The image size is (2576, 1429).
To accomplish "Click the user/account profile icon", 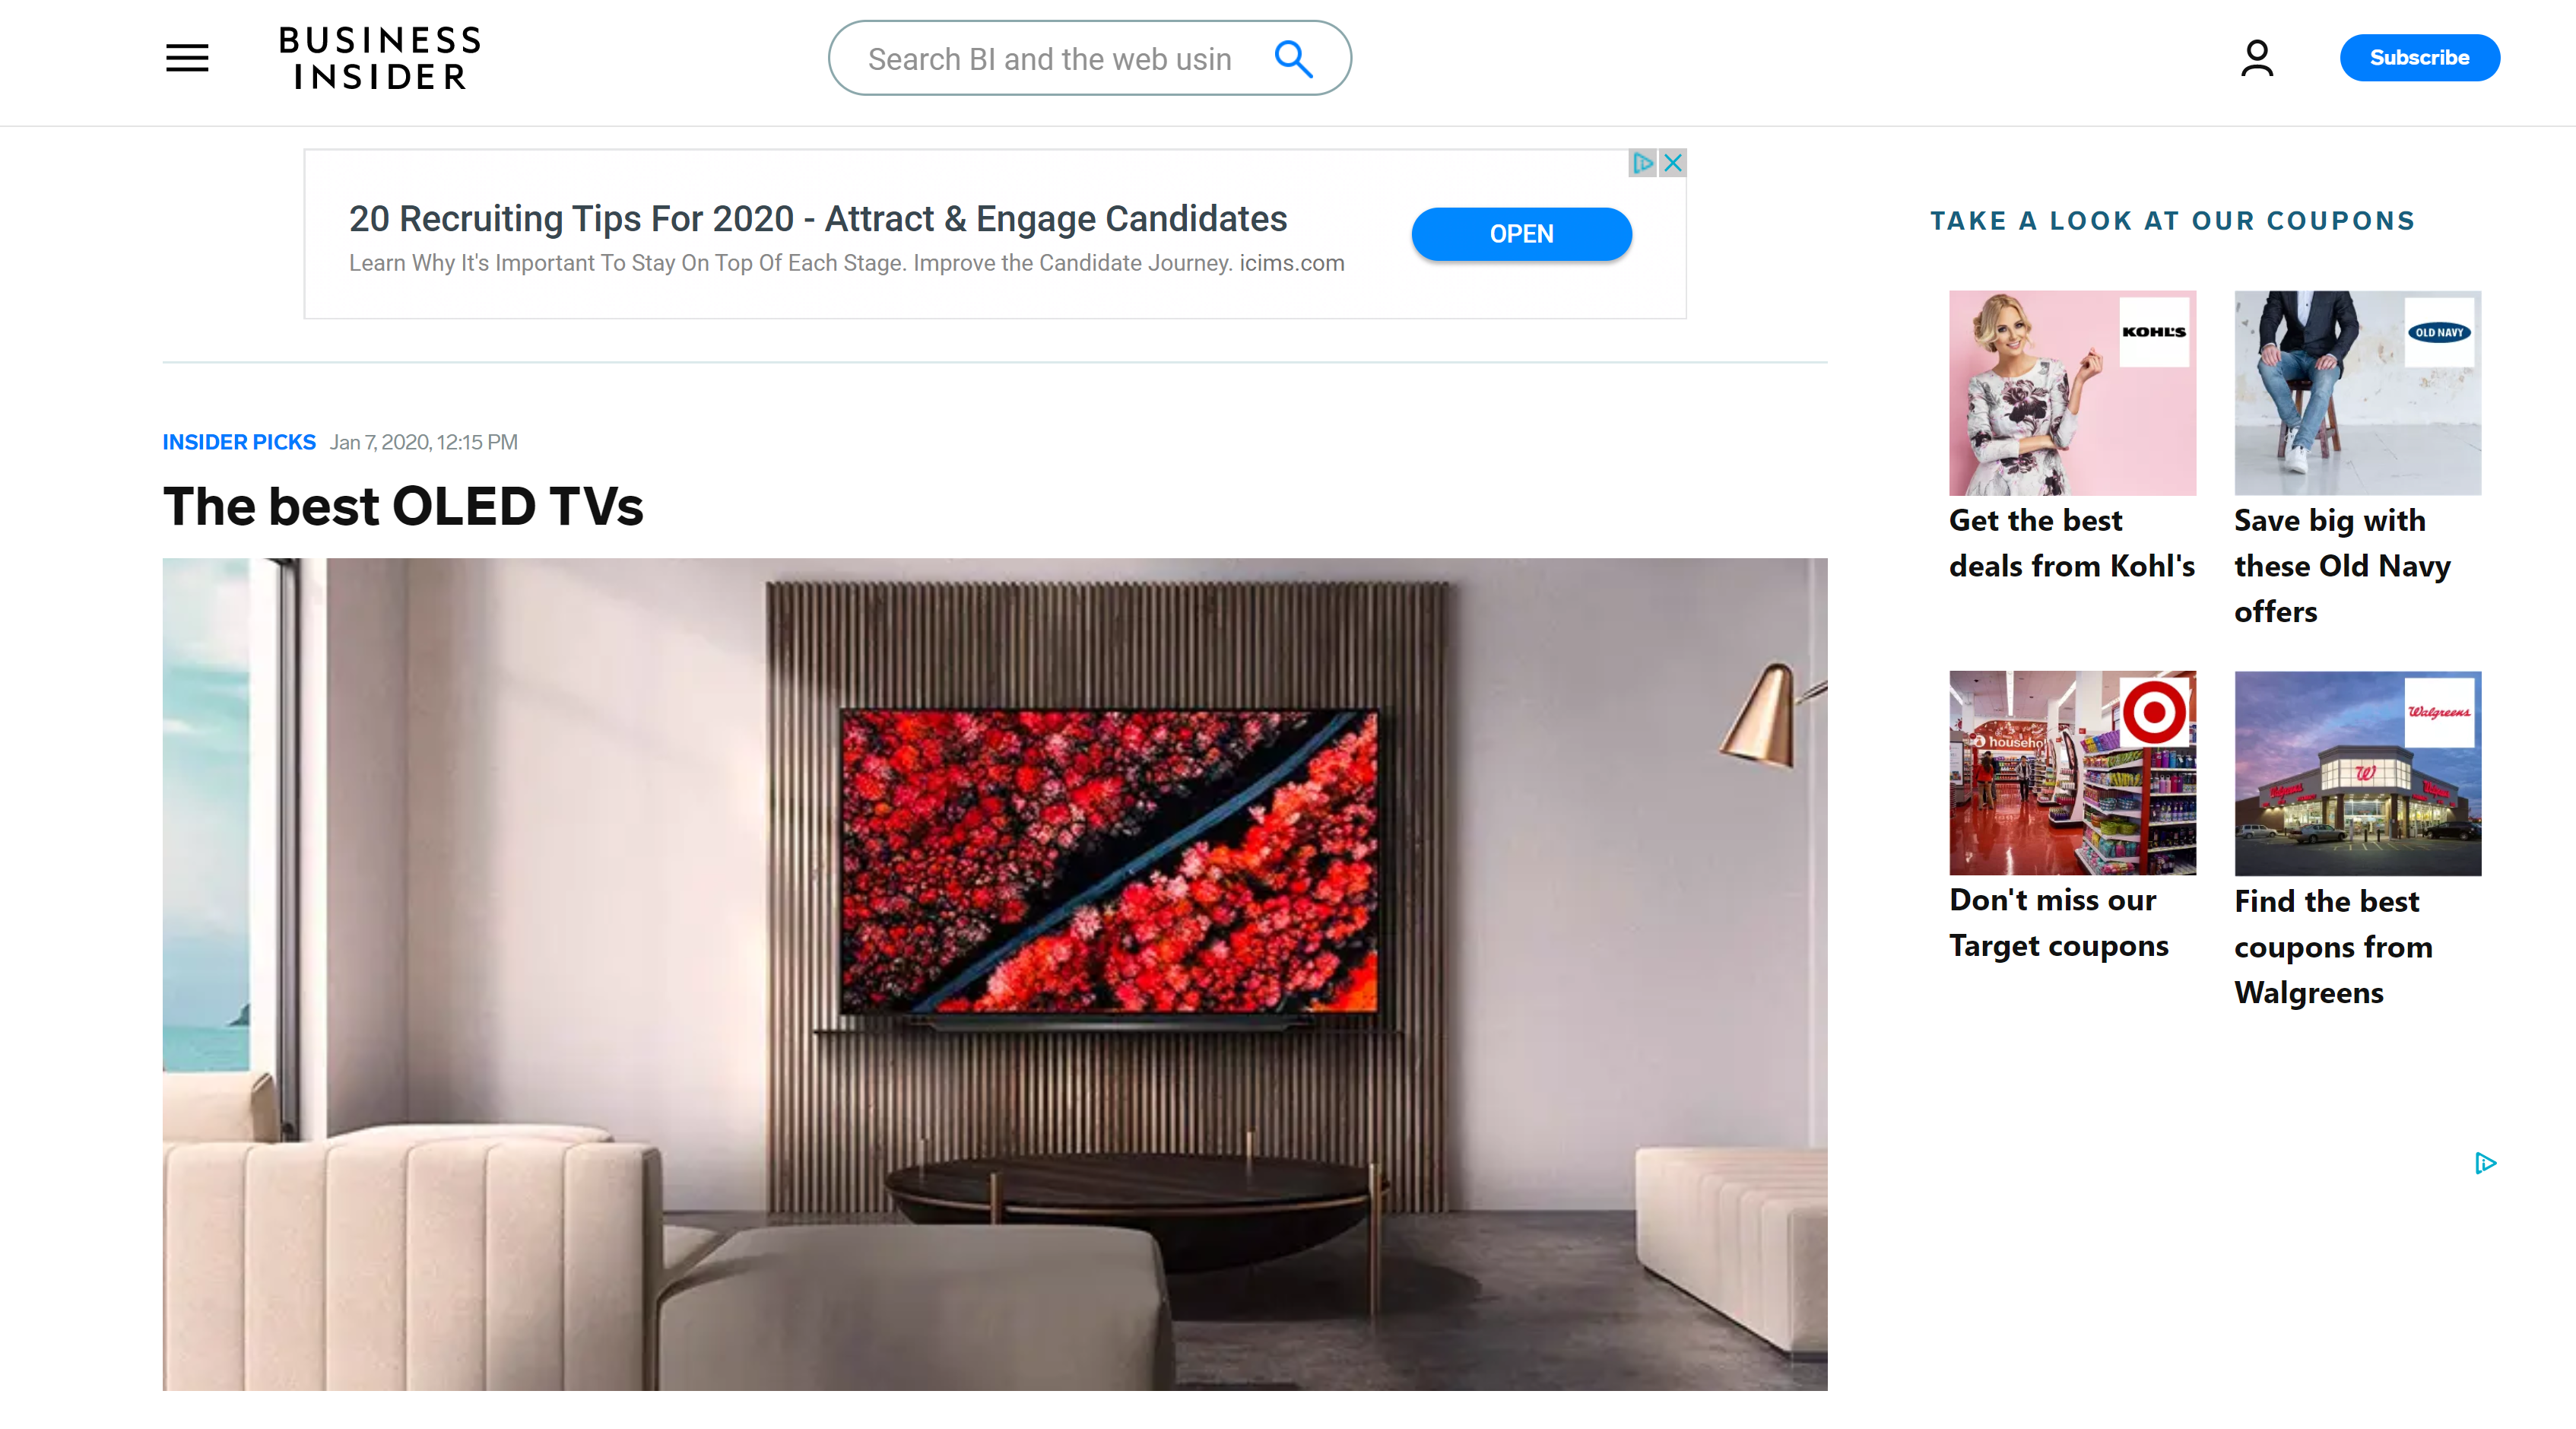I will [2256, 56].
